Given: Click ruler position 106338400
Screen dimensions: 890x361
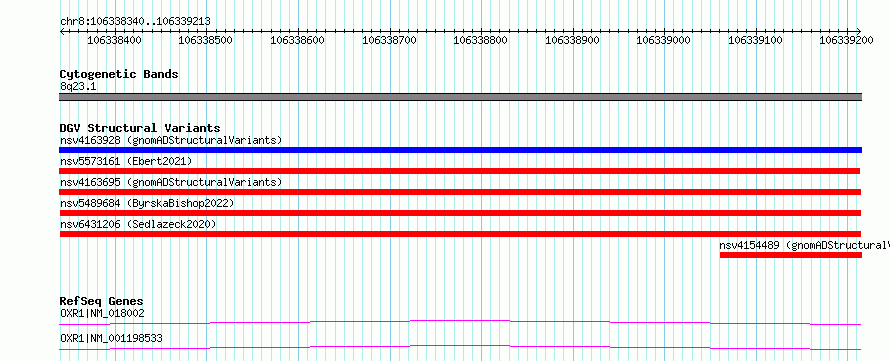Looking at the screenshot, I should coord(115,40).
